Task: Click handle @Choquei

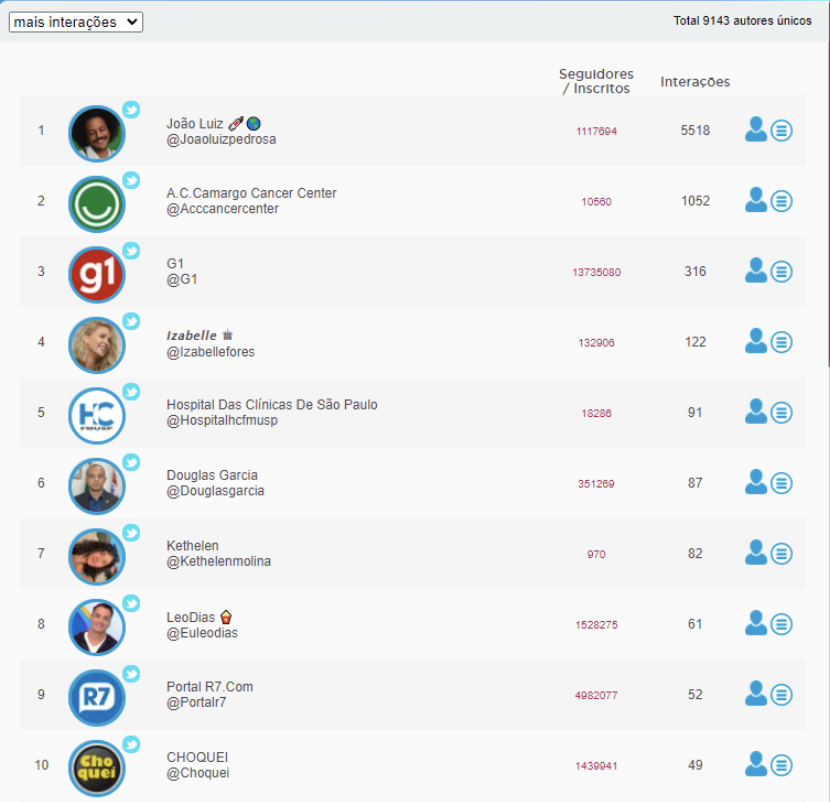Action: pyautogui.click(x=198, y=773)
